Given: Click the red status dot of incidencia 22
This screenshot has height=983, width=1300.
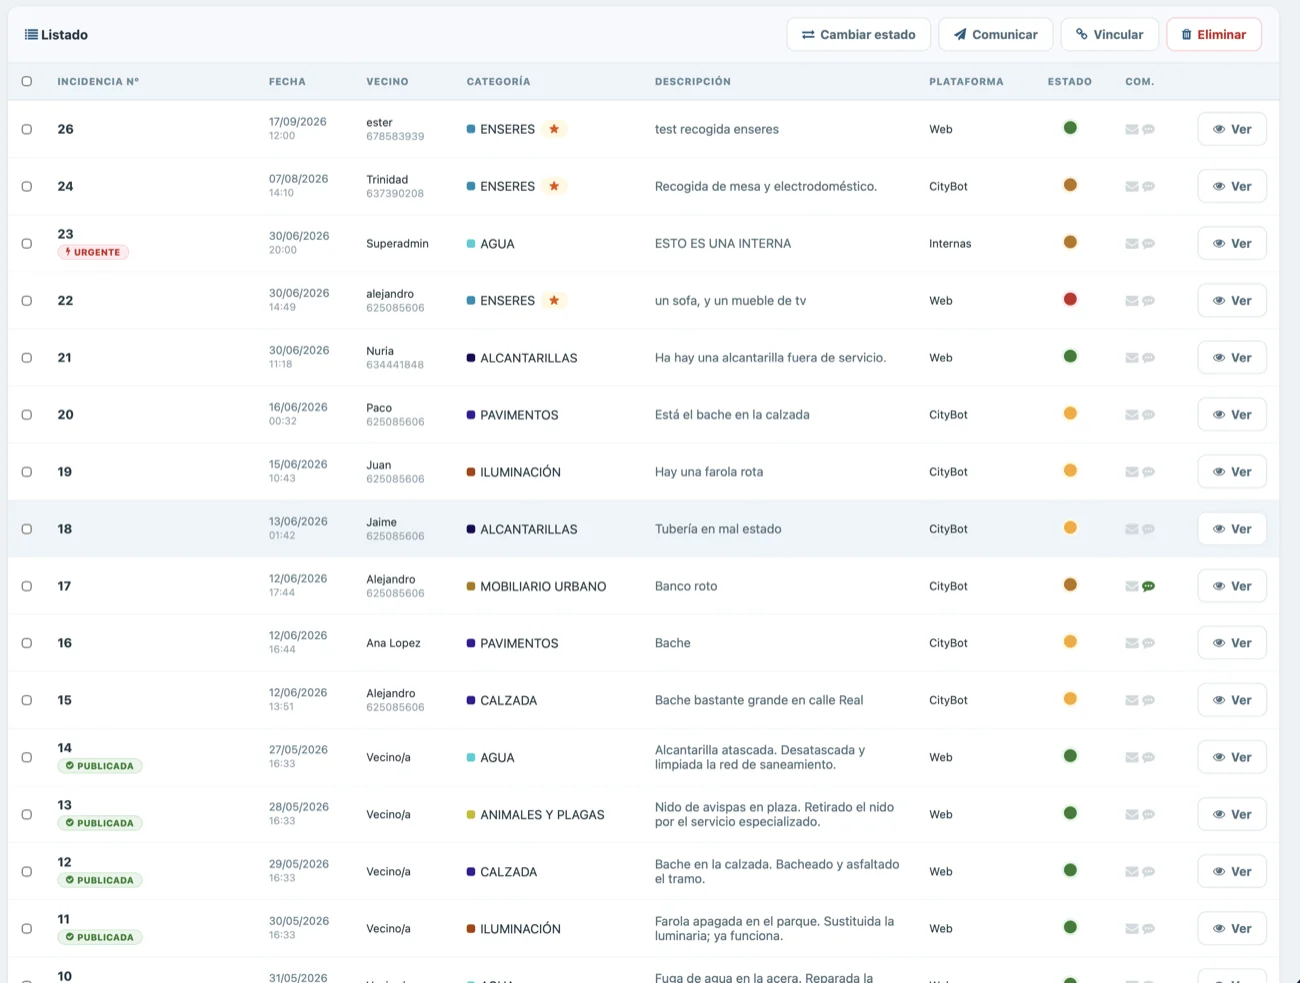Looking at the screenshot, I should coord(1070,299).
